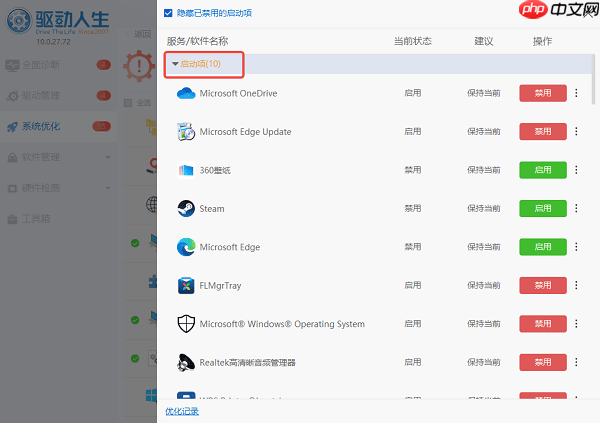Open more options for 360壁纸
Image resolution: width=600 pixels, height=423 pixels.
576,170
